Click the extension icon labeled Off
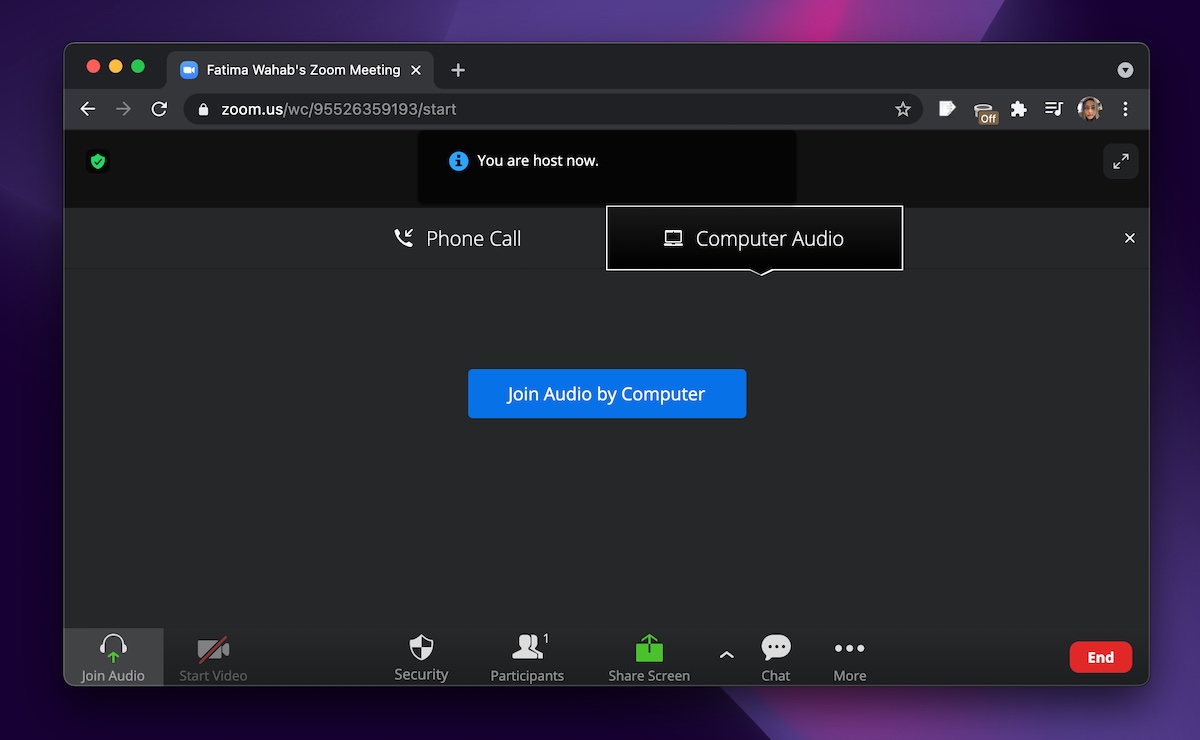Image resolution: width=1200 pixels, height=740 pixels. pos(985,112)
